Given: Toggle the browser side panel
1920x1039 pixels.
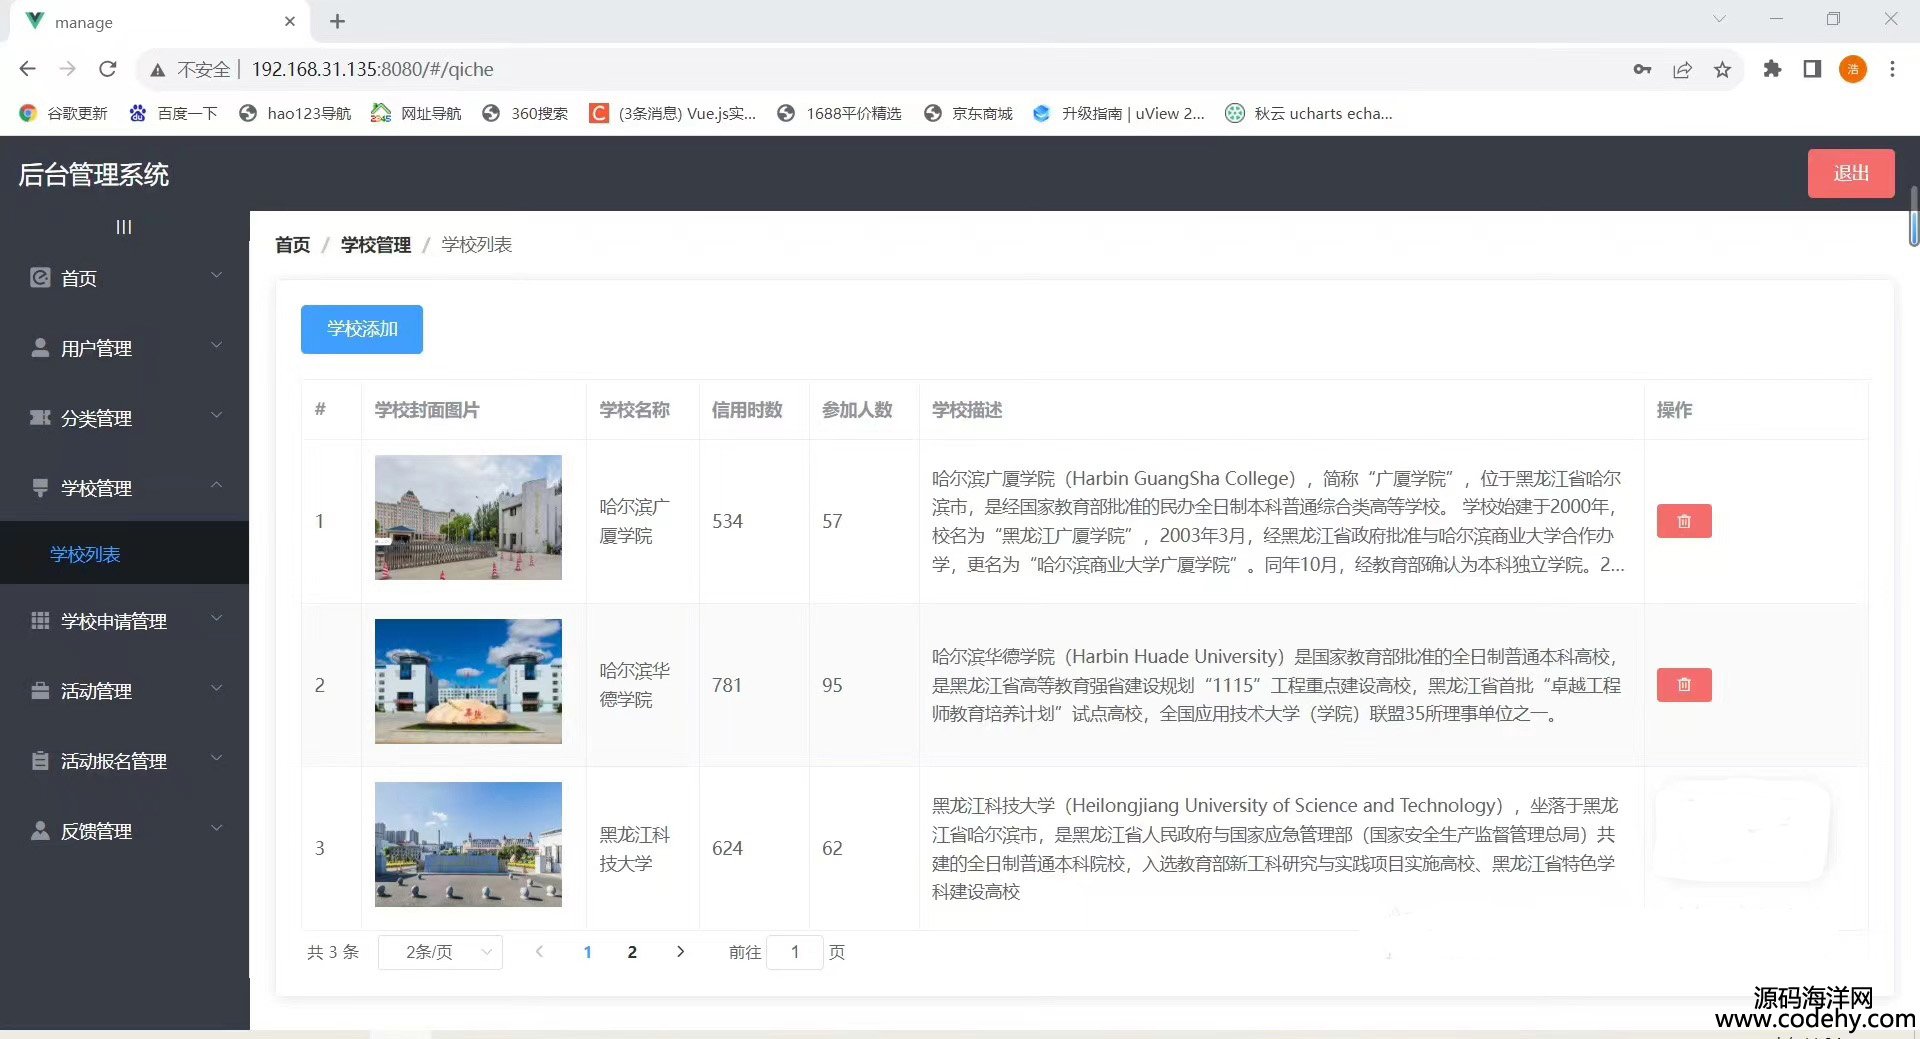Looking at the screenshot, I should click(1812, 69).
